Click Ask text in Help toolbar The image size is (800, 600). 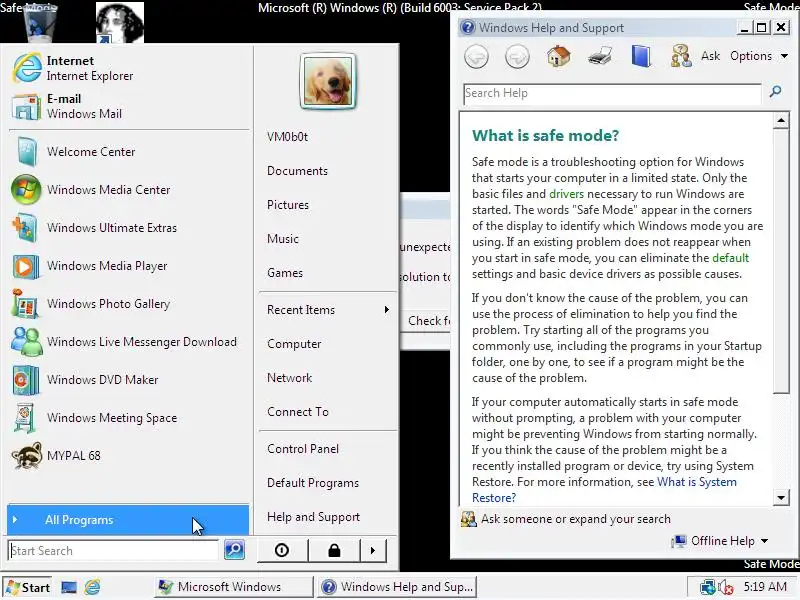point(710,56)
